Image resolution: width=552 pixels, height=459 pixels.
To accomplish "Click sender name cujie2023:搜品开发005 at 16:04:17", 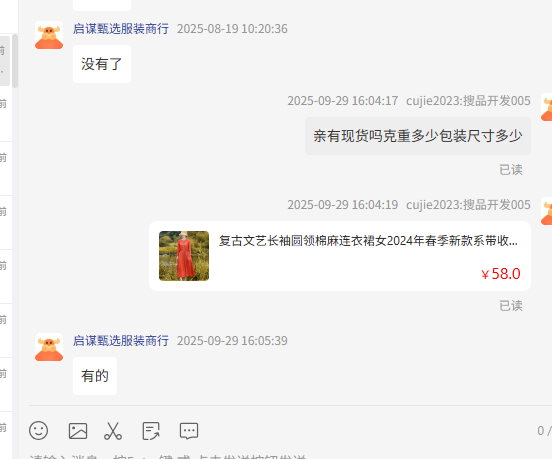I will click(468, 101).
